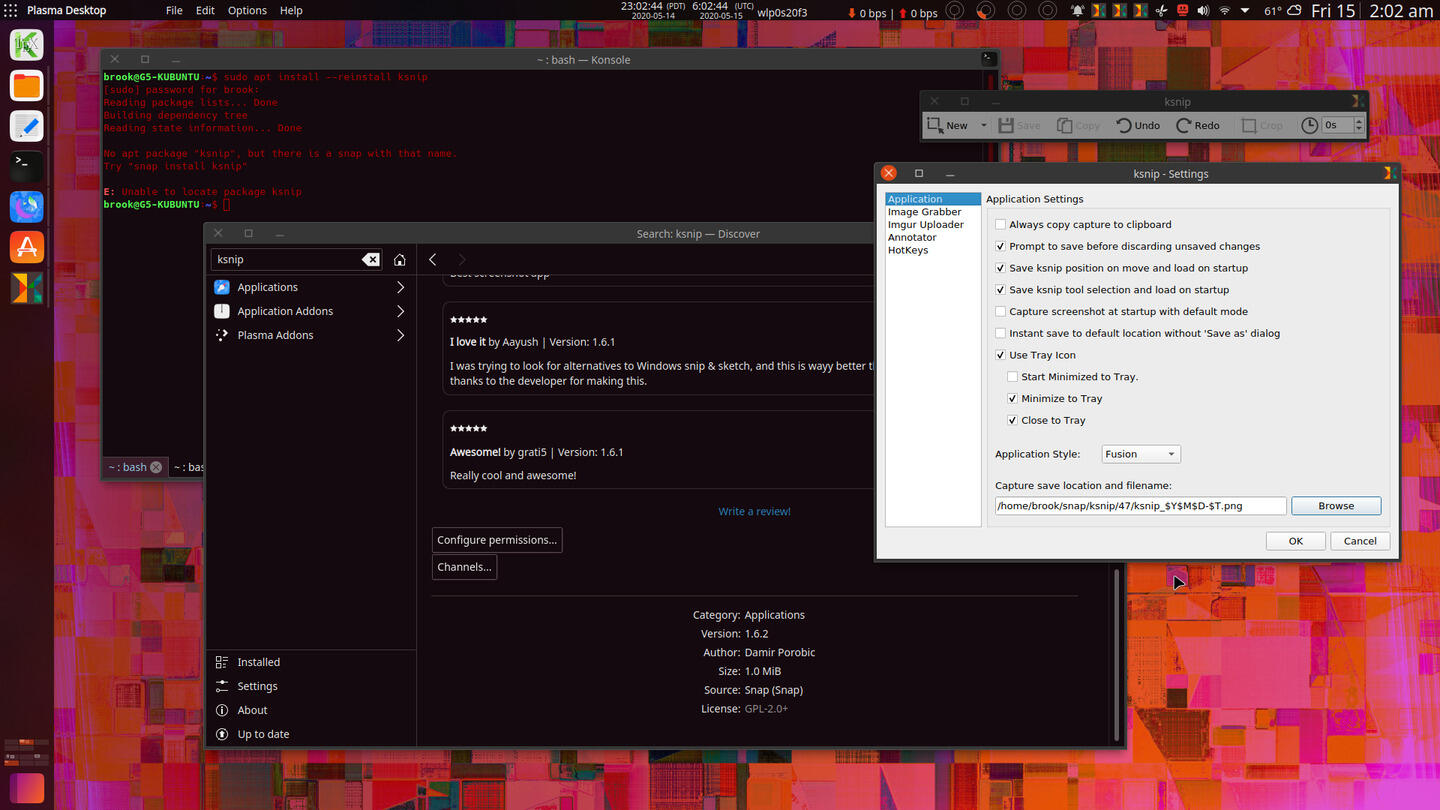The width and height of the screenshot is (1440, 810).
Task: Toggle Save ksnip position on move checkbox
Action: [1000, 268]
